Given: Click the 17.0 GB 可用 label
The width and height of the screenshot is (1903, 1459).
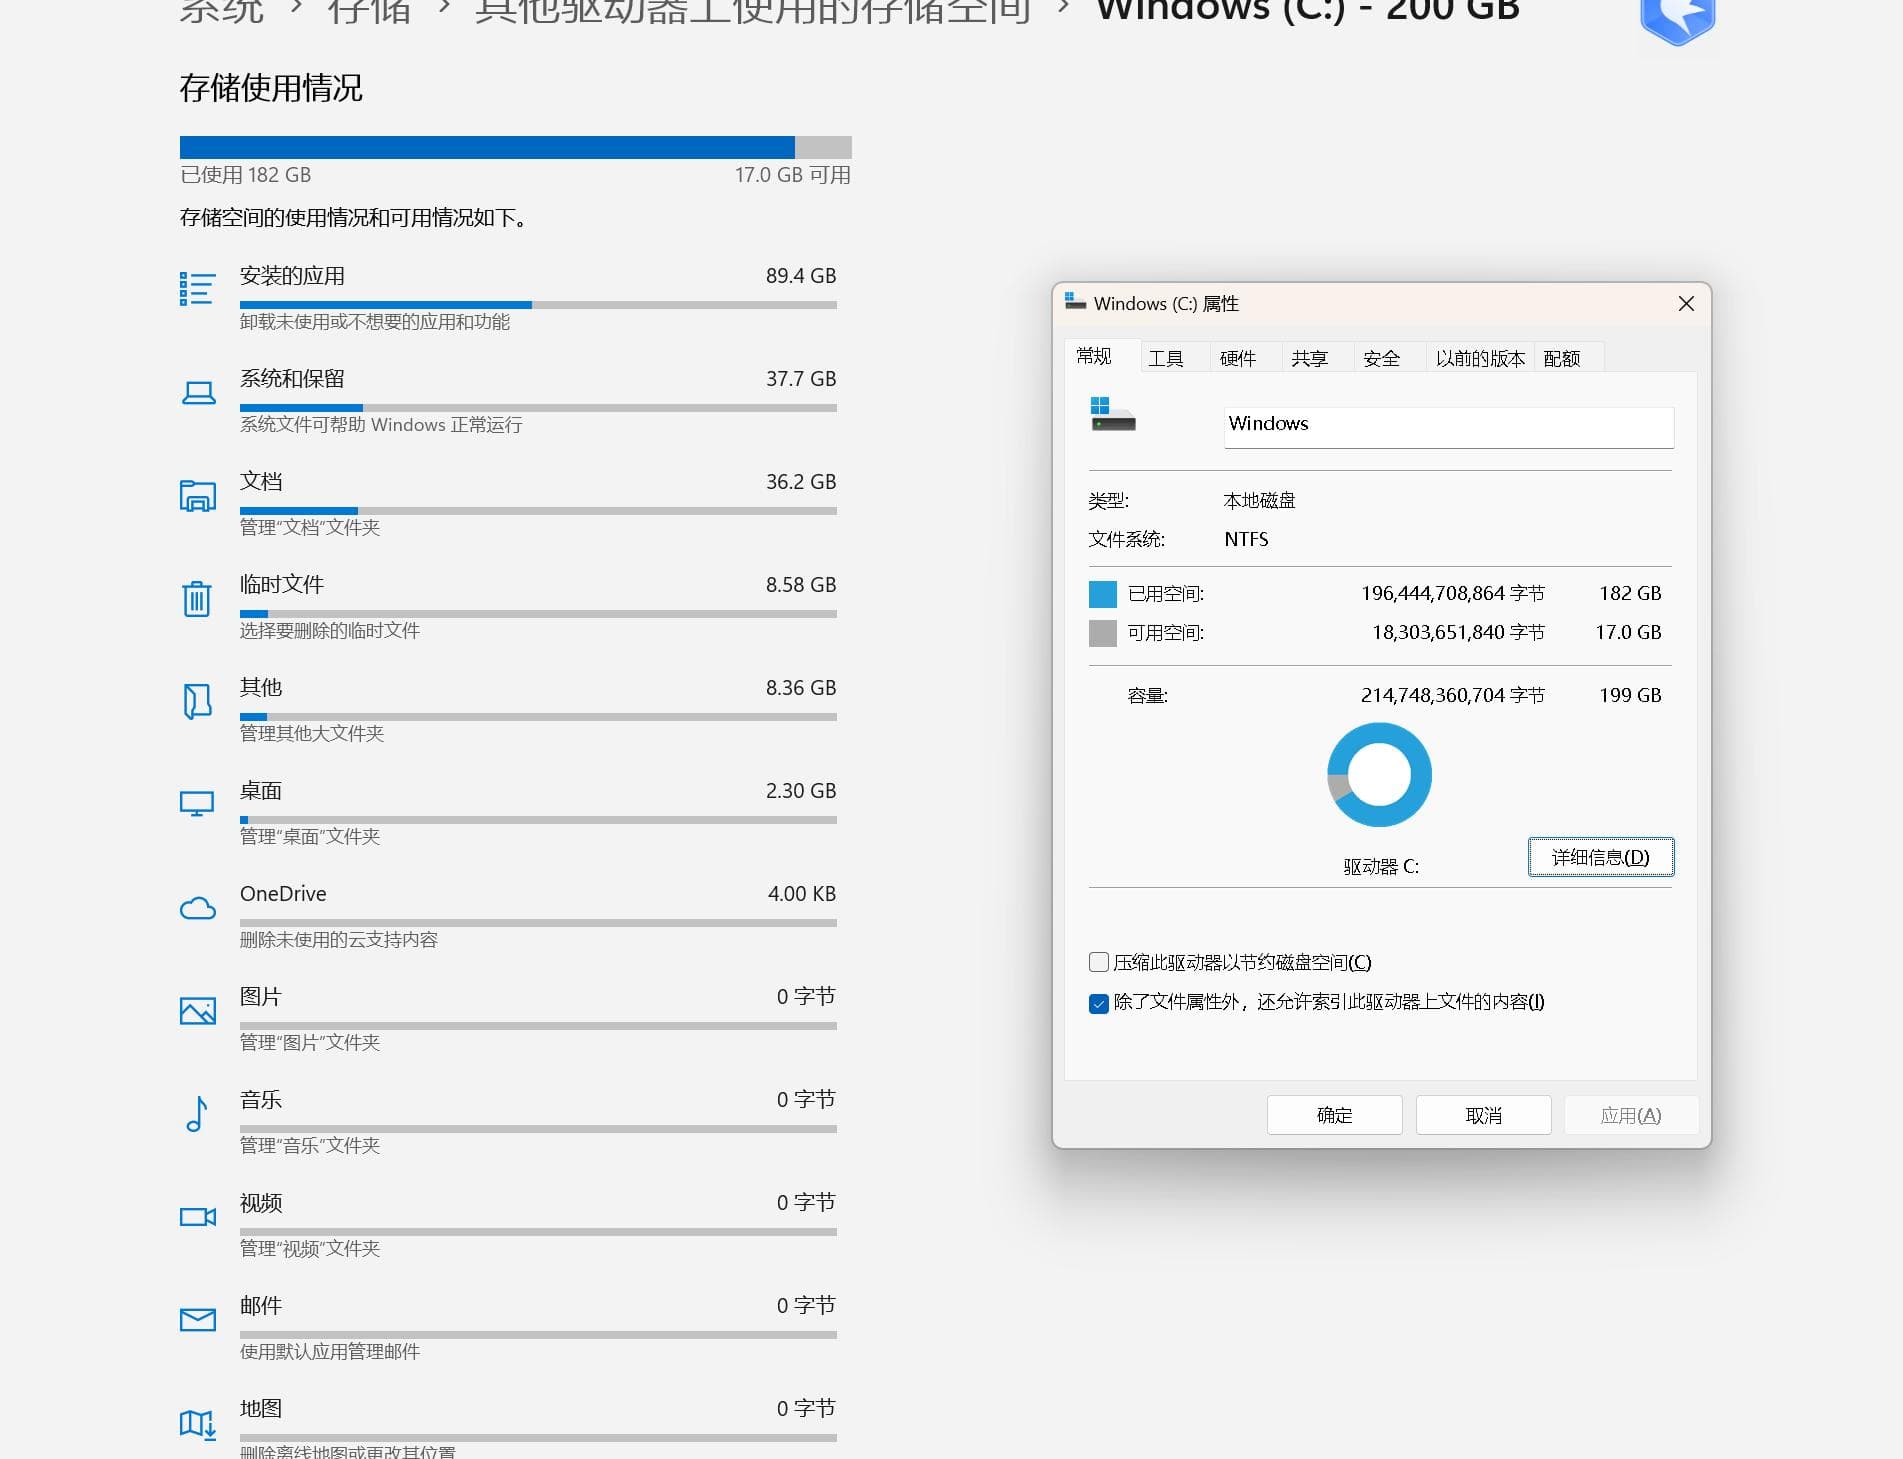Looking at the screenshot, I should click(x=792, y=175).
